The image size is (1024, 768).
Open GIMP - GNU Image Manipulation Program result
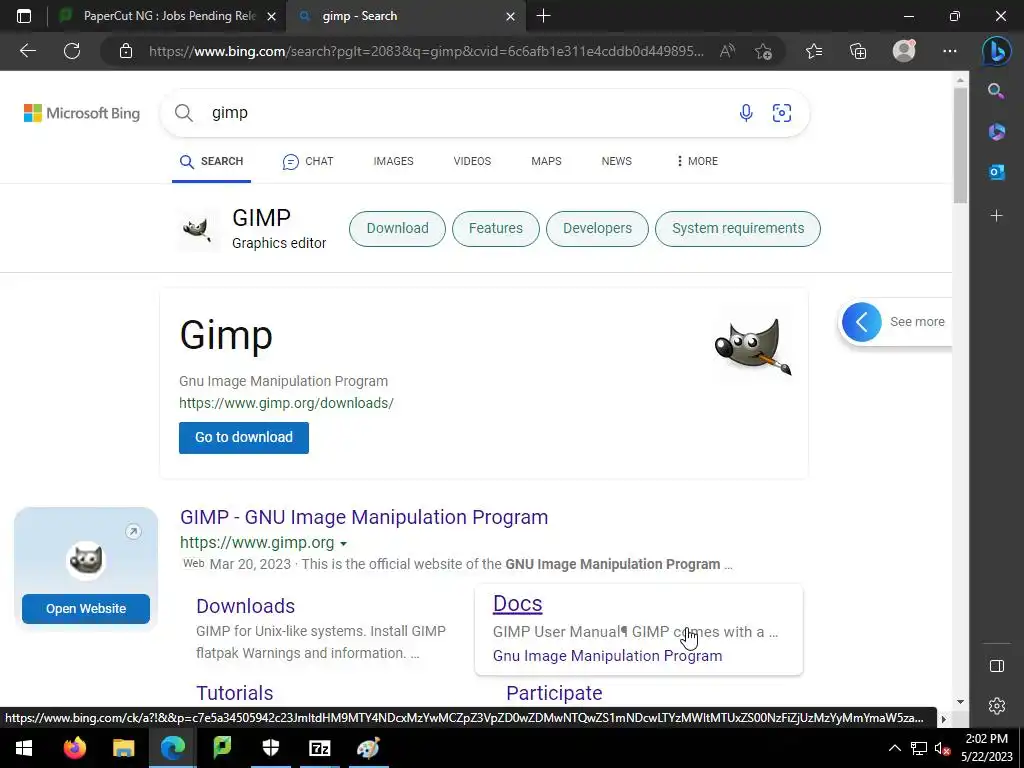(x=364, y=517)
